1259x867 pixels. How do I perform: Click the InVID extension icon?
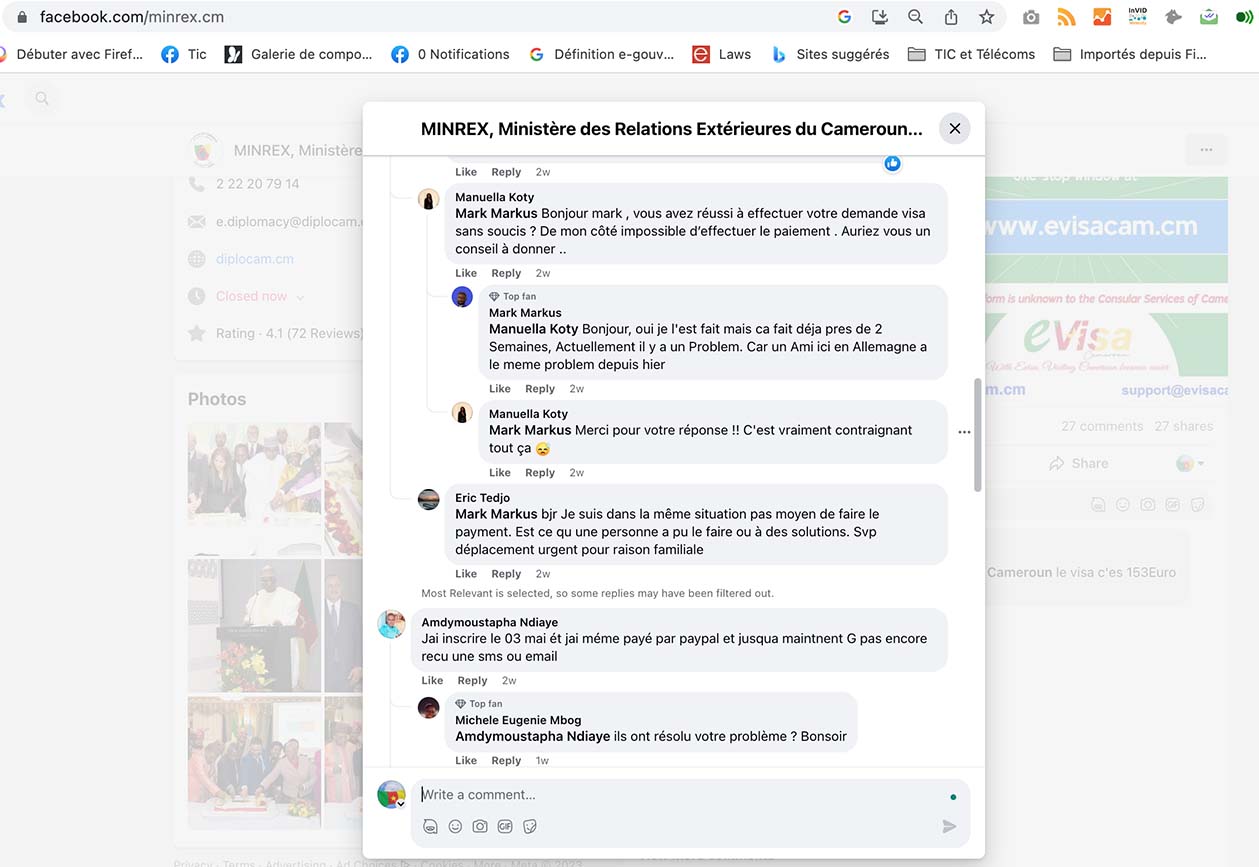click(x=1137, y=17)
